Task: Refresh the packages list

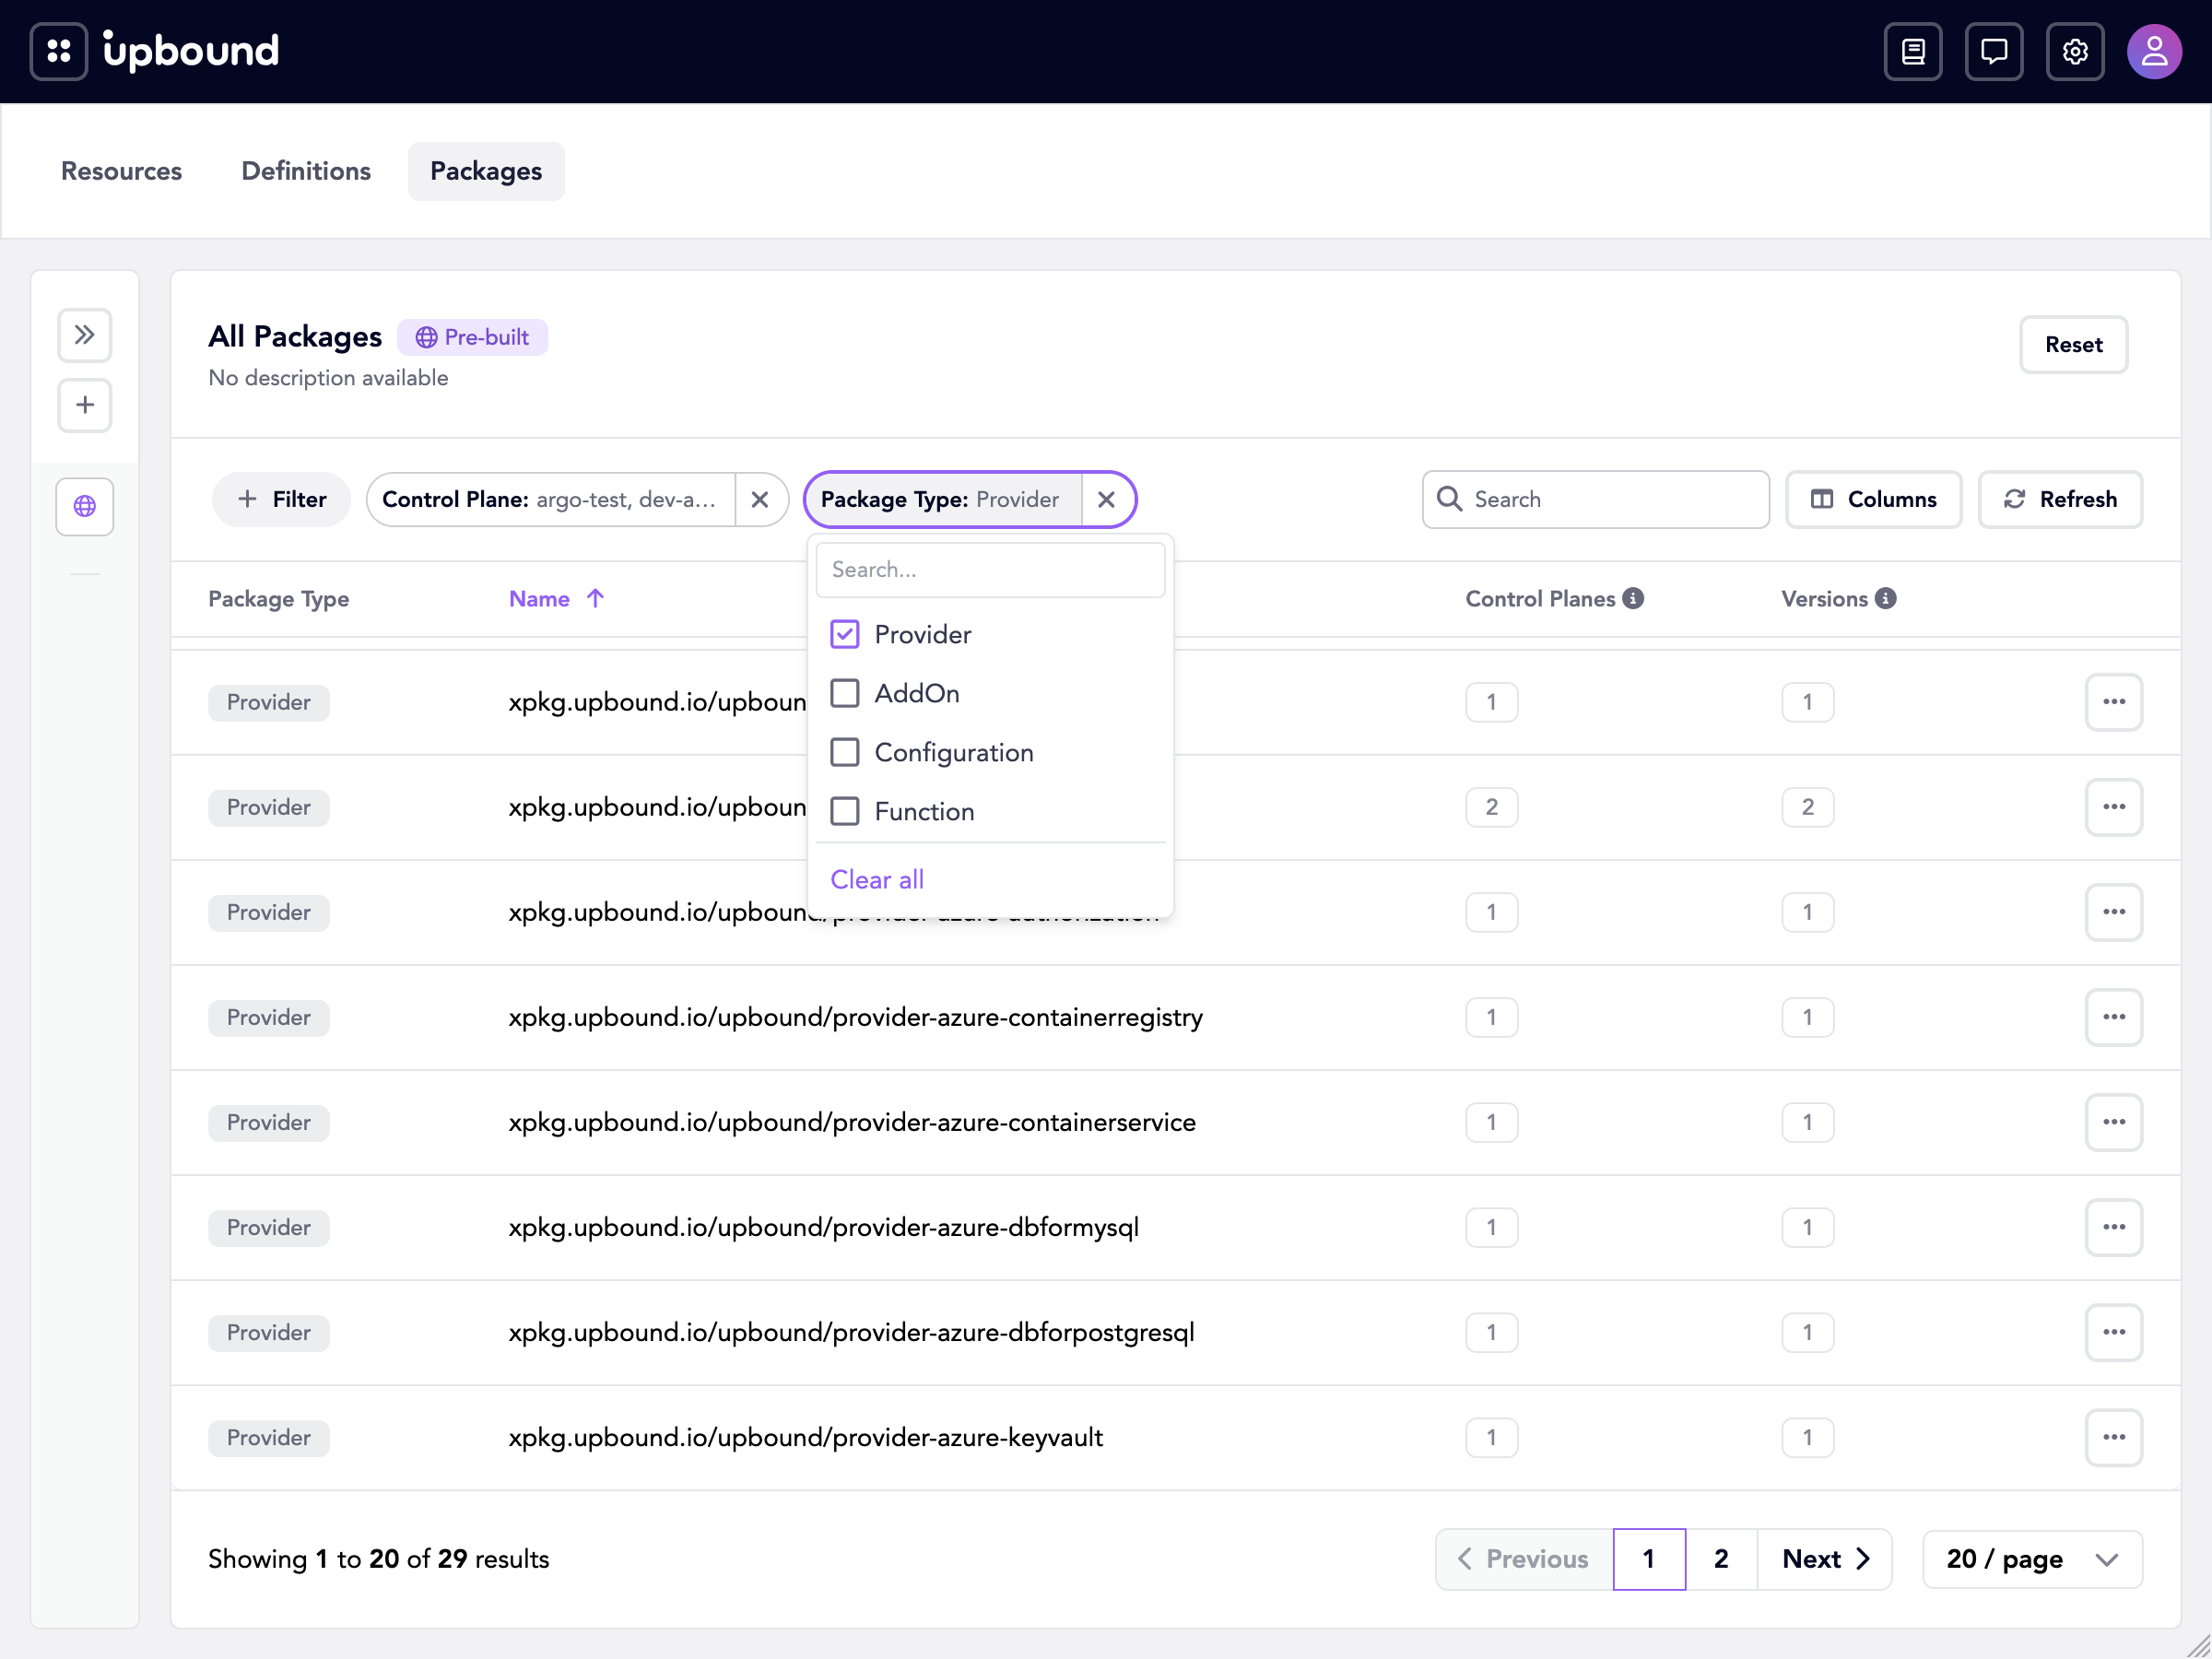Action: click(x=2060, y=499)
